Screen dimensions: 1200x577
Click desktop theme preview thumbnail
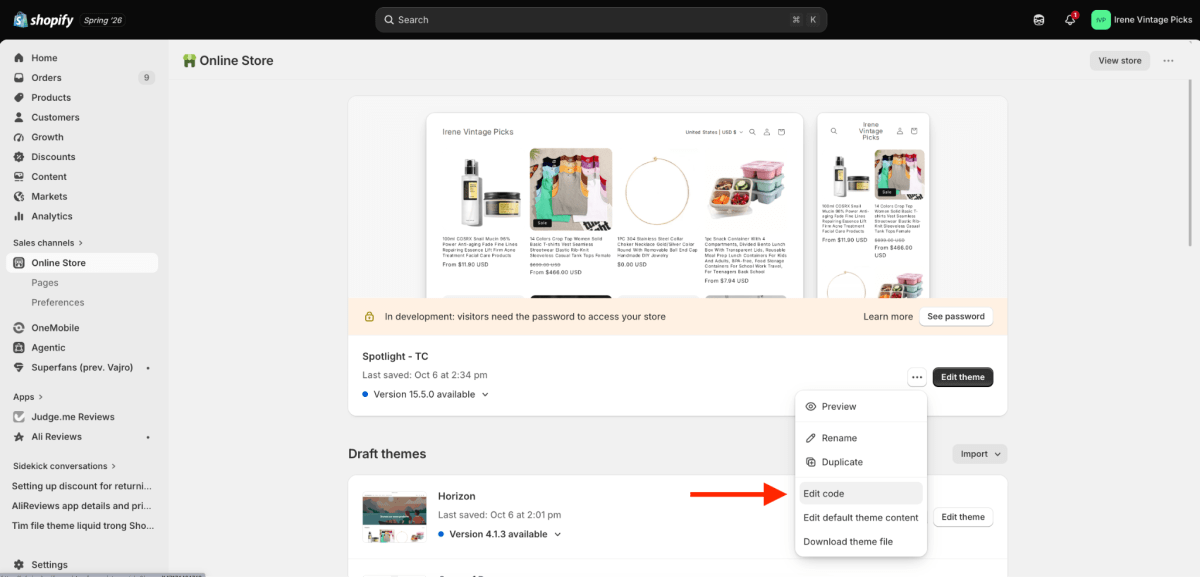pyautogui.click(x=615, y=206)
